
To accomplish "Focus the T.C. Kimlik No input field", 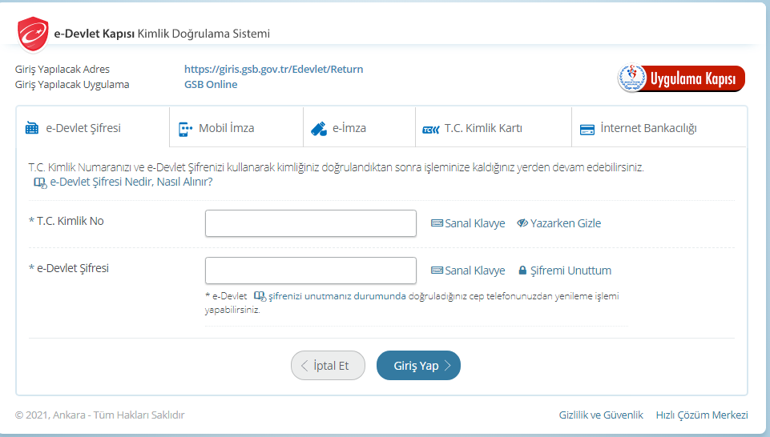I will pyautogui.click(x=310, y=223).
